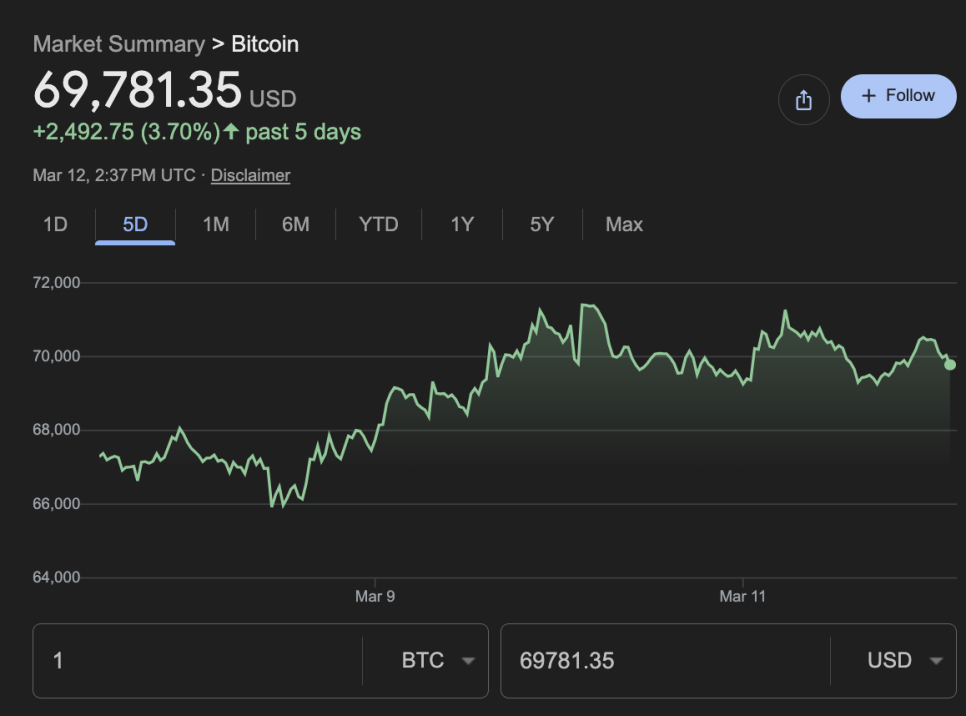
Task: Click the green up arrow indicator
Action: 232,132
